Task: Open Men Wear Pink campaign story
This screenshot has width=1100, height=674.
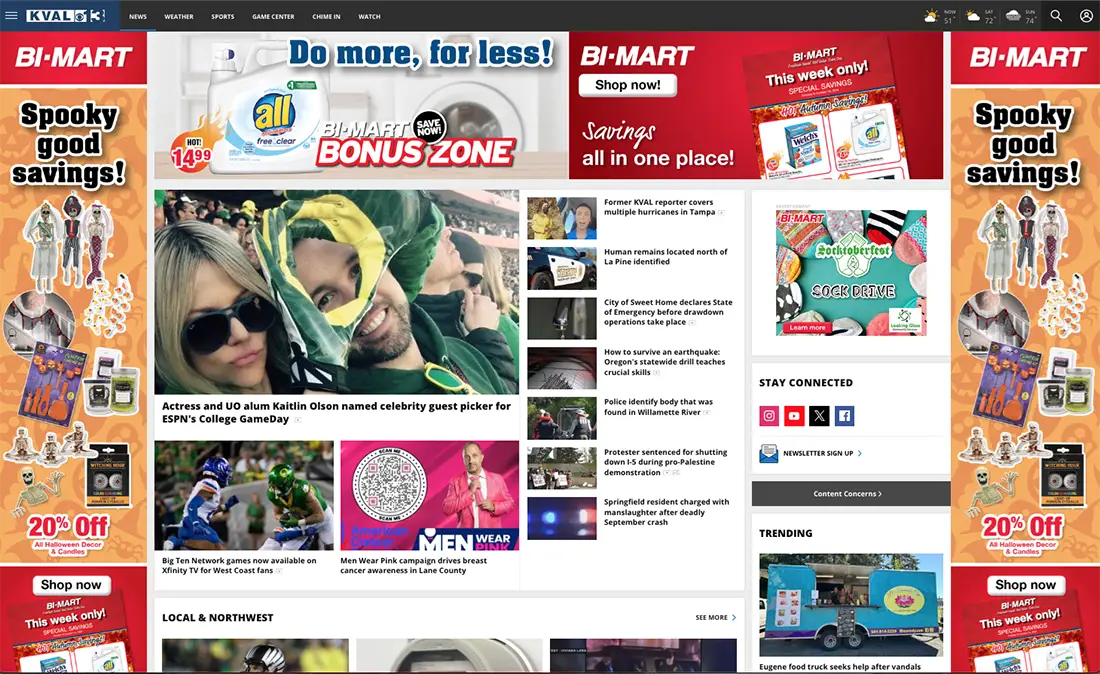Action: (x=413, y=565)
